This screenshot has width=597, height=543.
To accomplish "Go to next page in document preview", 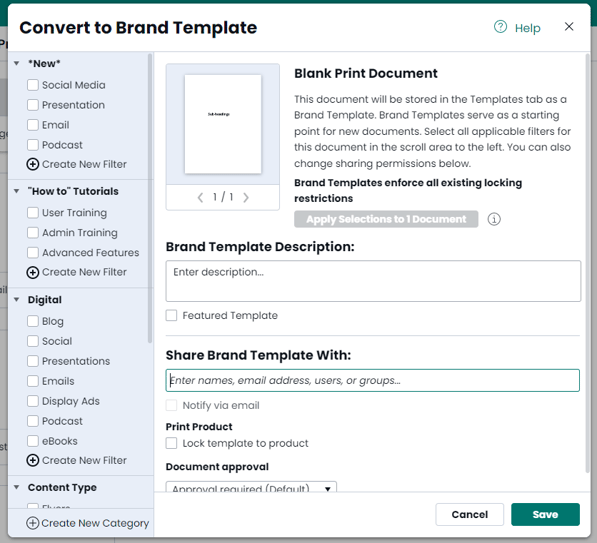I will click(246, 197).
